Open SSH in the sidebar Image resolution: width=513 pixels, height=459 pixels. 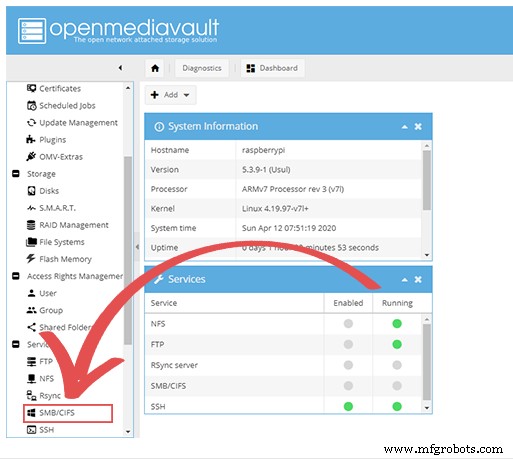tap(40, 430)
